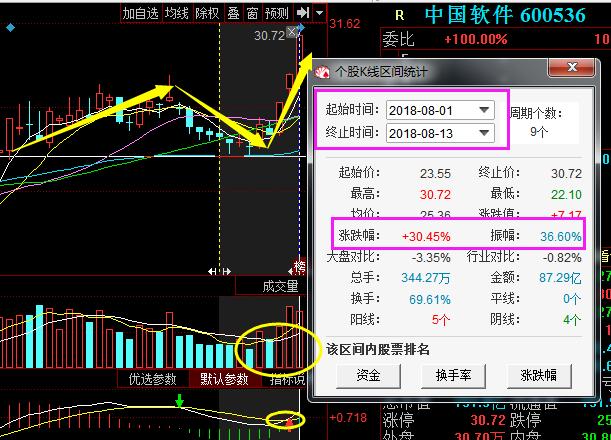Click the red 榜 ranking icon
The height and width of the screenshot is (440, 611).
pos(298,266)
